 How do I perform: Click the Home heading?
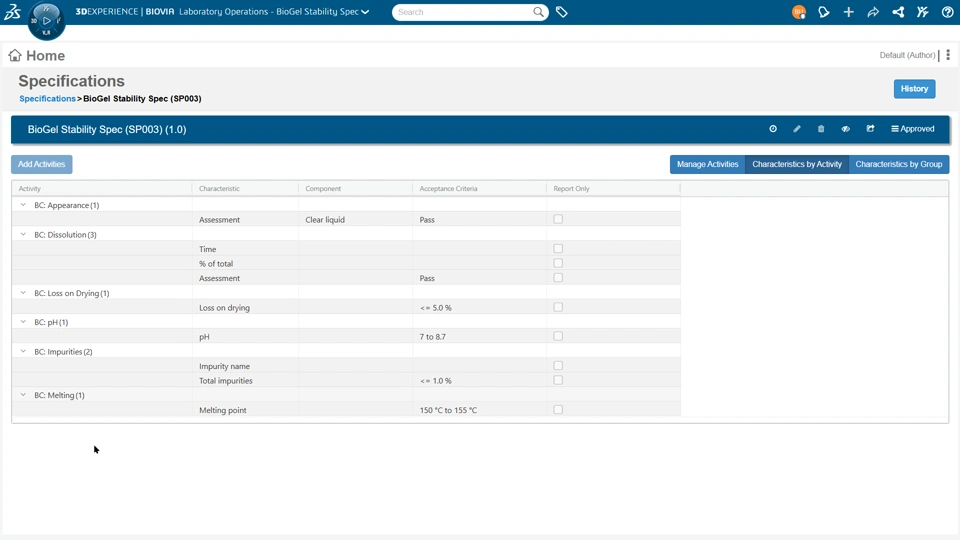click(45, 56)
